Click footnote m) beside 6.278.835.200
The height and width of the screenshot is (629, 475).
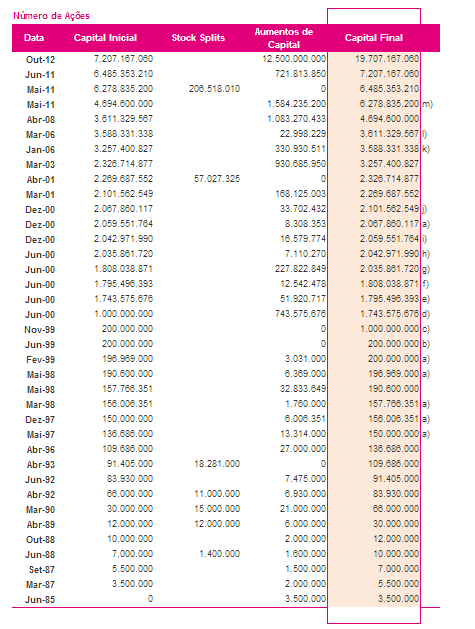coord(427,104)
